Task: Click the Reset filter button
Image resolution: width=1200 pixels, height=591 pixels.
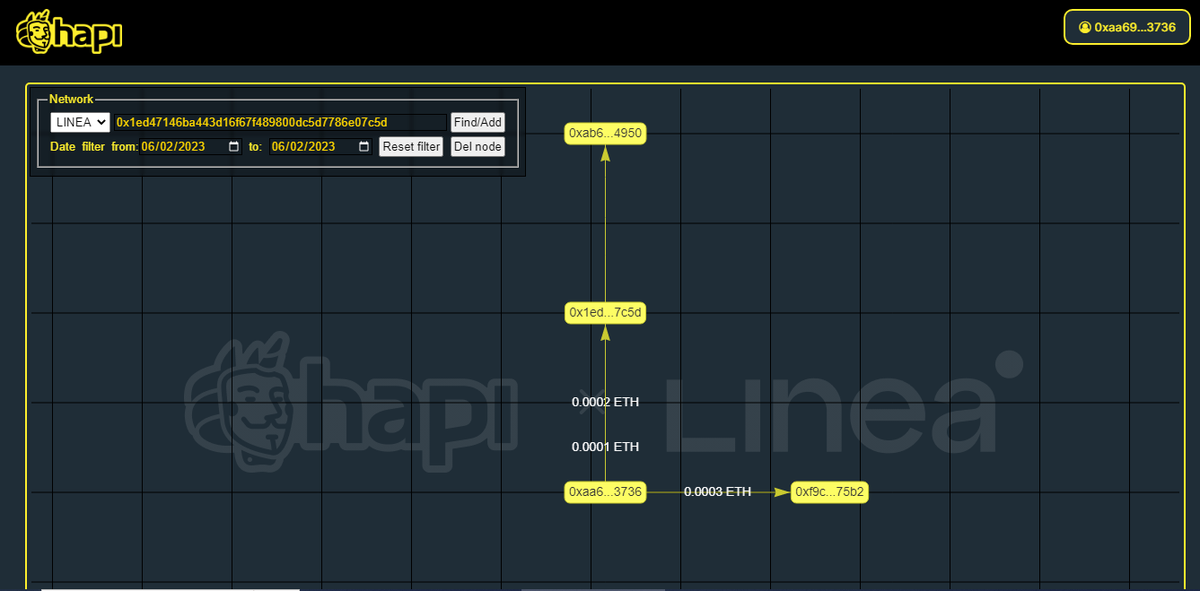Action: pyautogui.click(x=411, y=146)
